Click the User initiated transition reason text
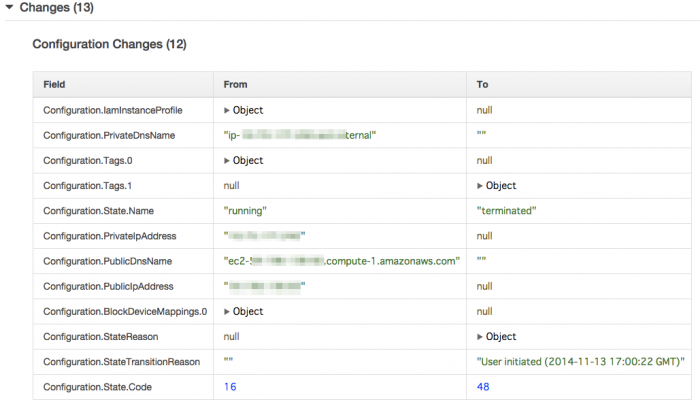Screen dimensions: 700x406 click(580, 362)
